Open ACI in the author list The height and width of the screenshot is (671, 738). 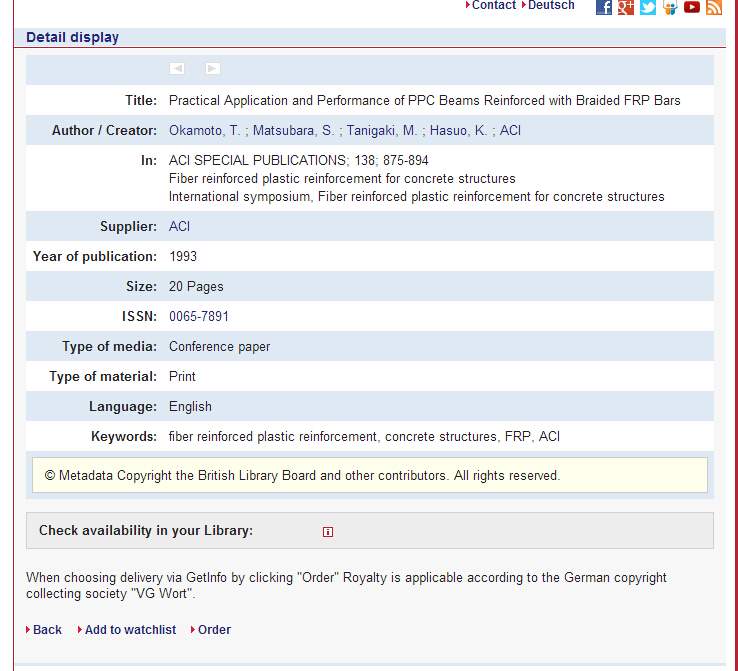(510, 130)
